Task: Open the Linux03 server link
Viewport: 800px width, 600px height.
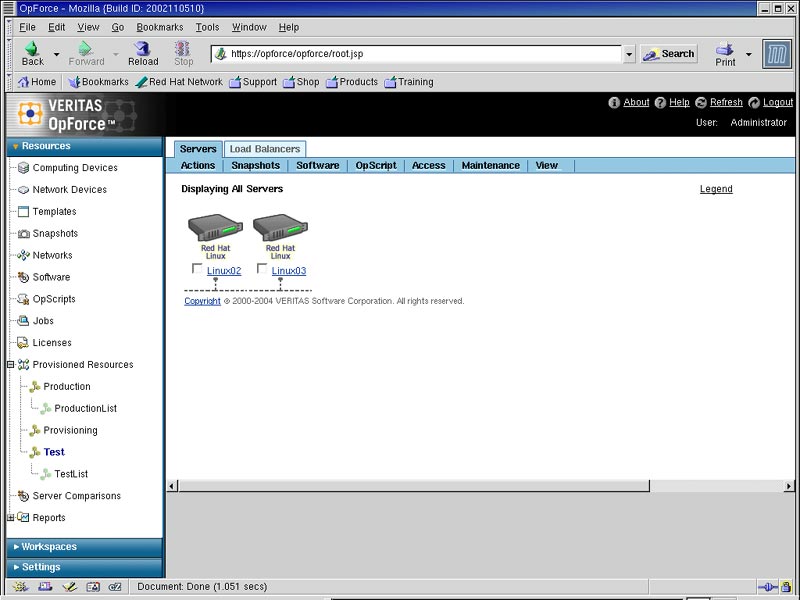Action: click(x=289, y=270)
